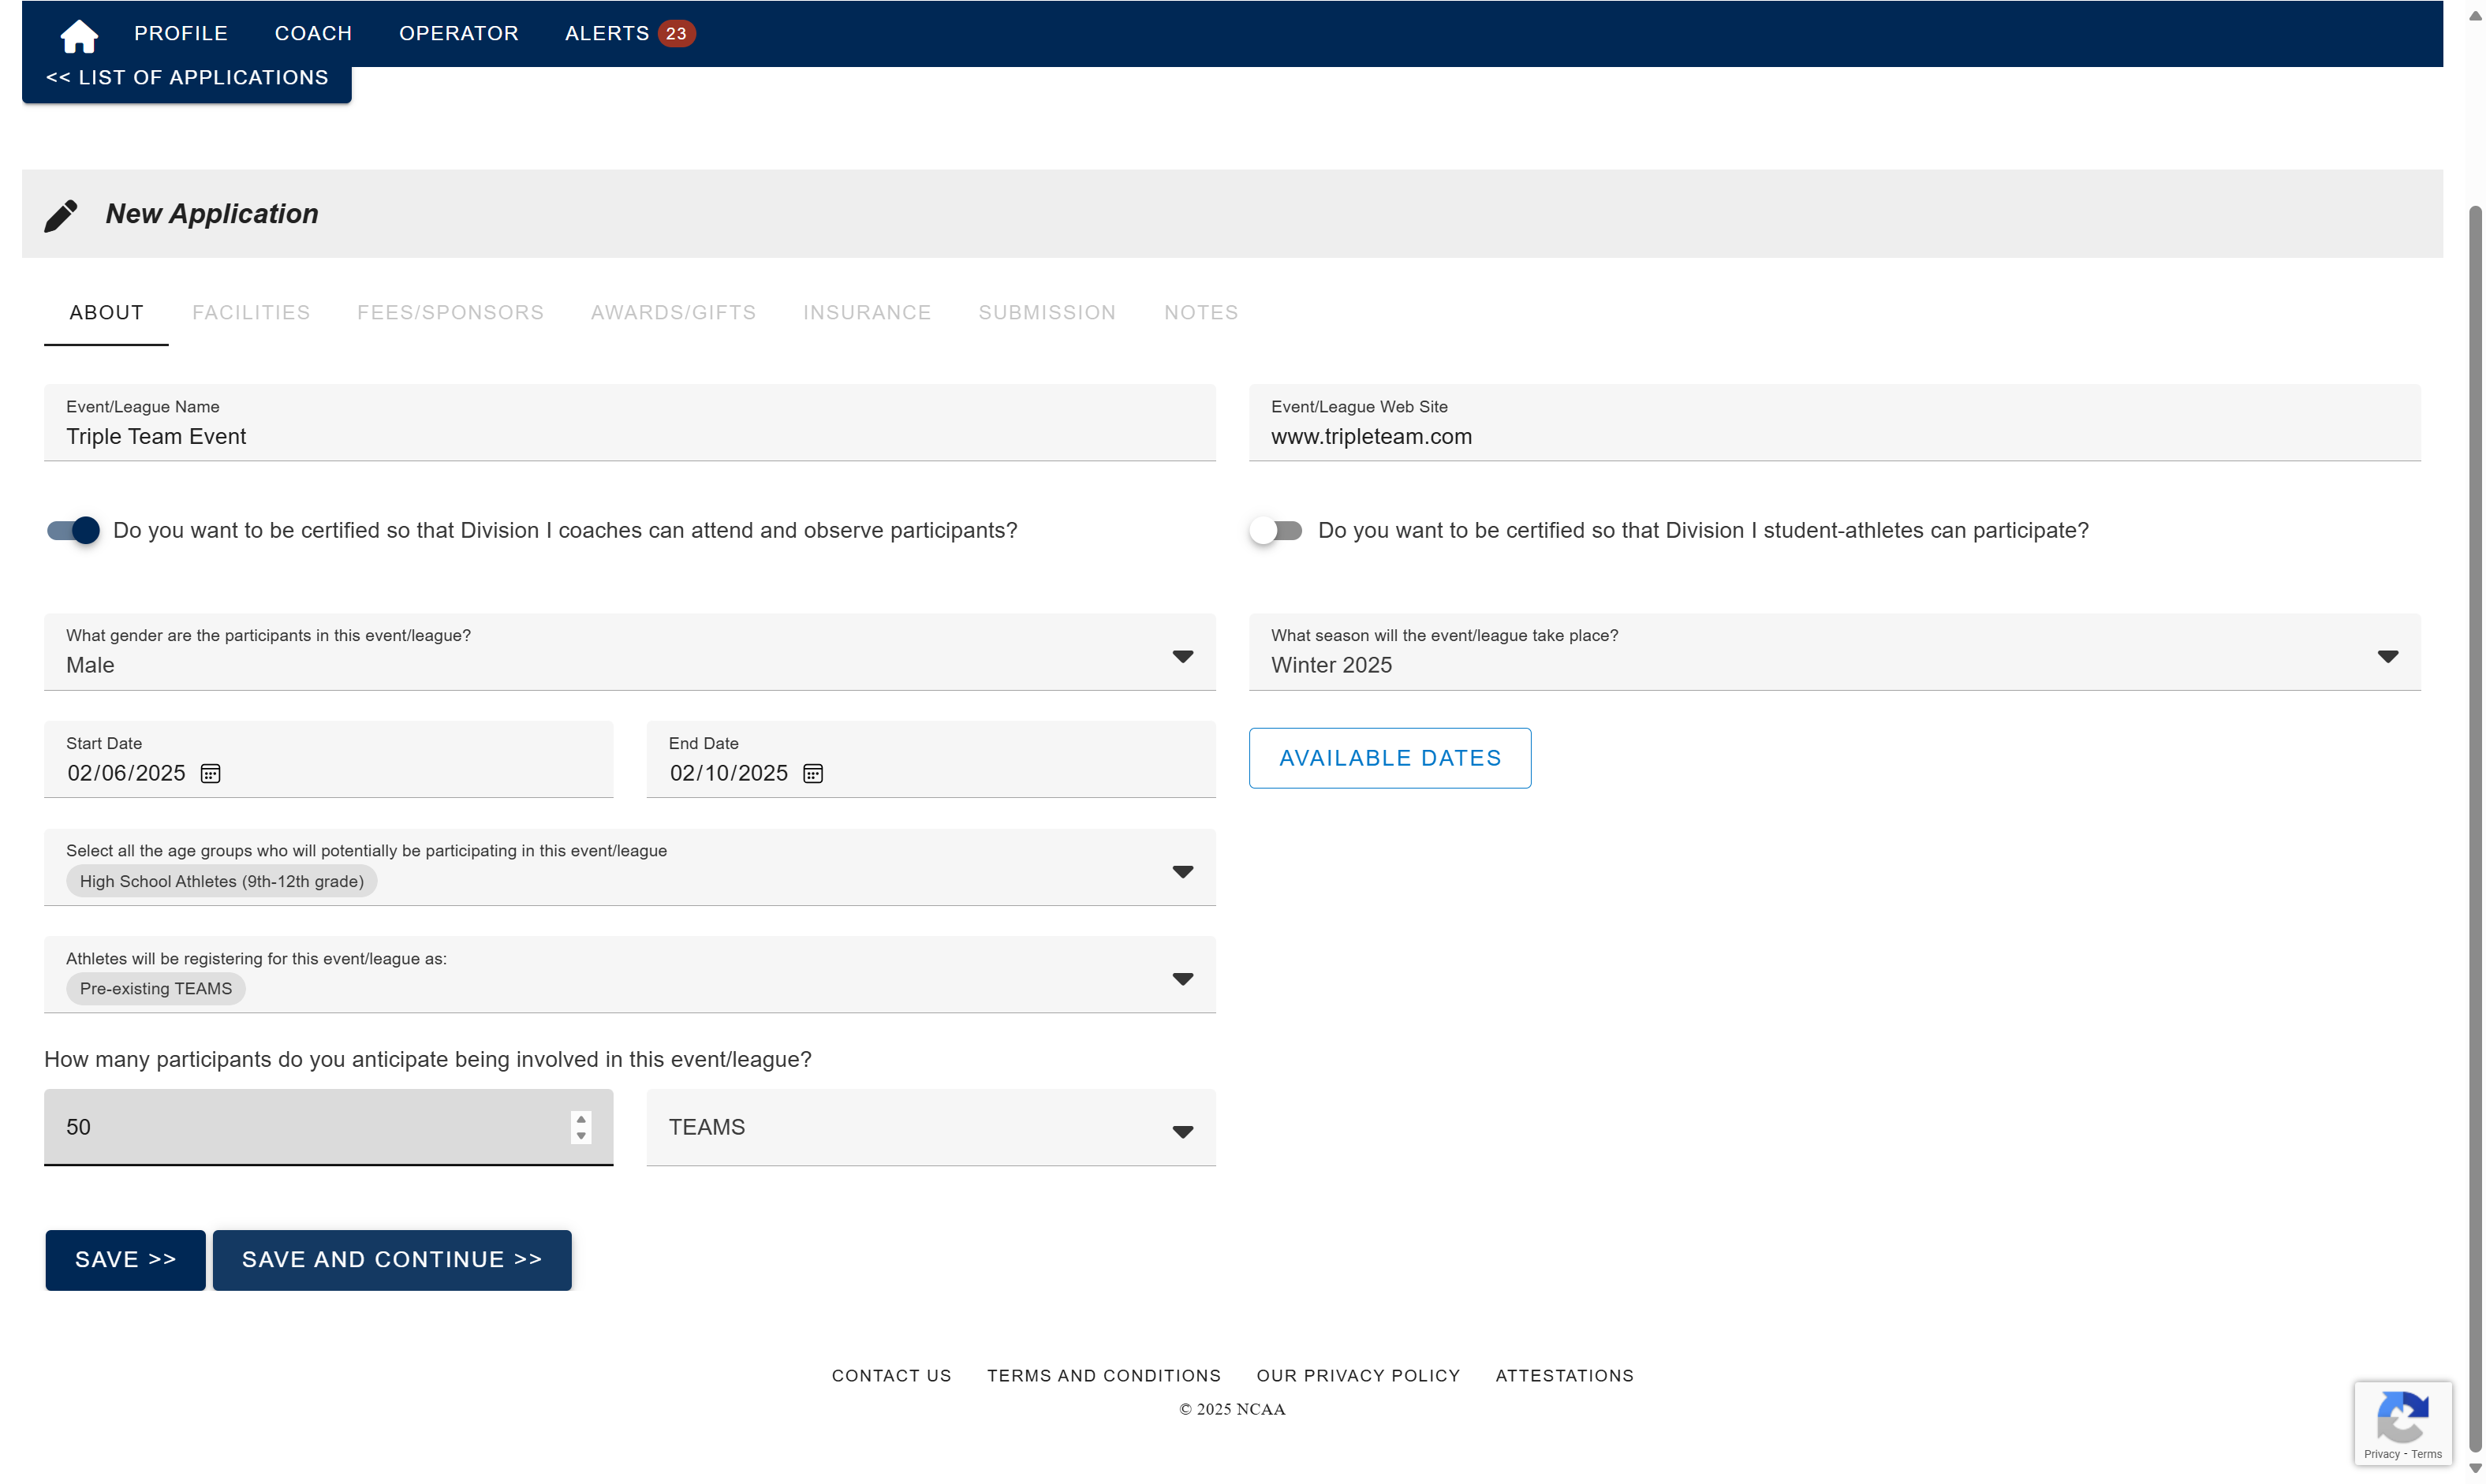
Task: Click the SAVE >> button
Action: 125,1260
